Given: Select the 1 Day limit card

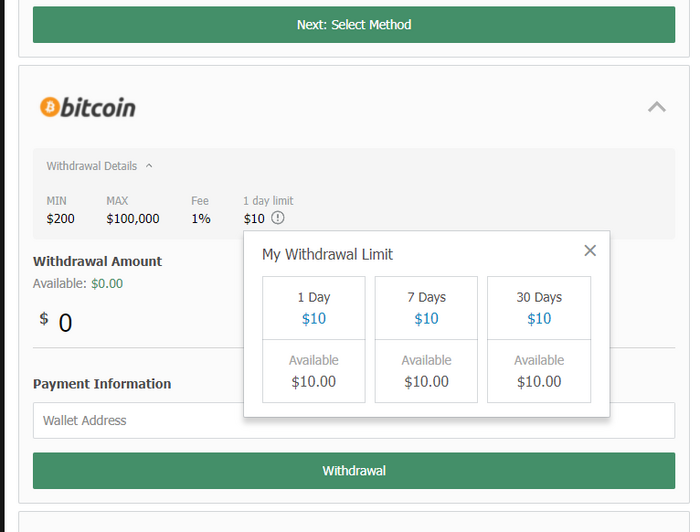Looking at the screenshot, I should pos(314,308).
